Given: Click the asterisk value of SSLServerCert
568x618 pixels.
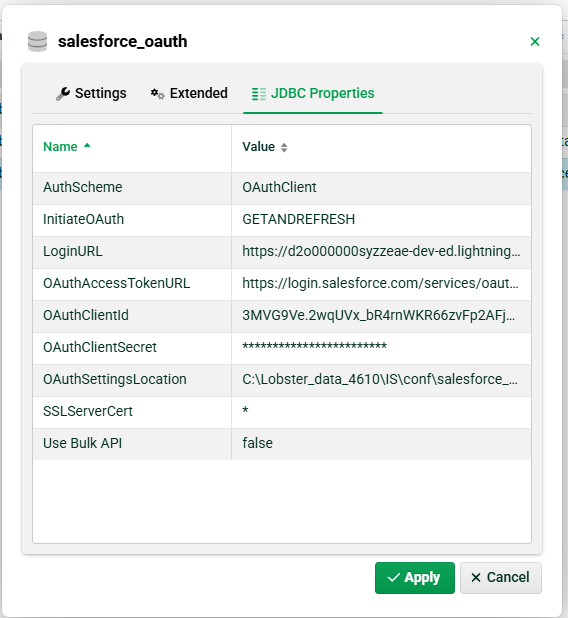Looking at the screenshot, I should [x=245, y=410].
